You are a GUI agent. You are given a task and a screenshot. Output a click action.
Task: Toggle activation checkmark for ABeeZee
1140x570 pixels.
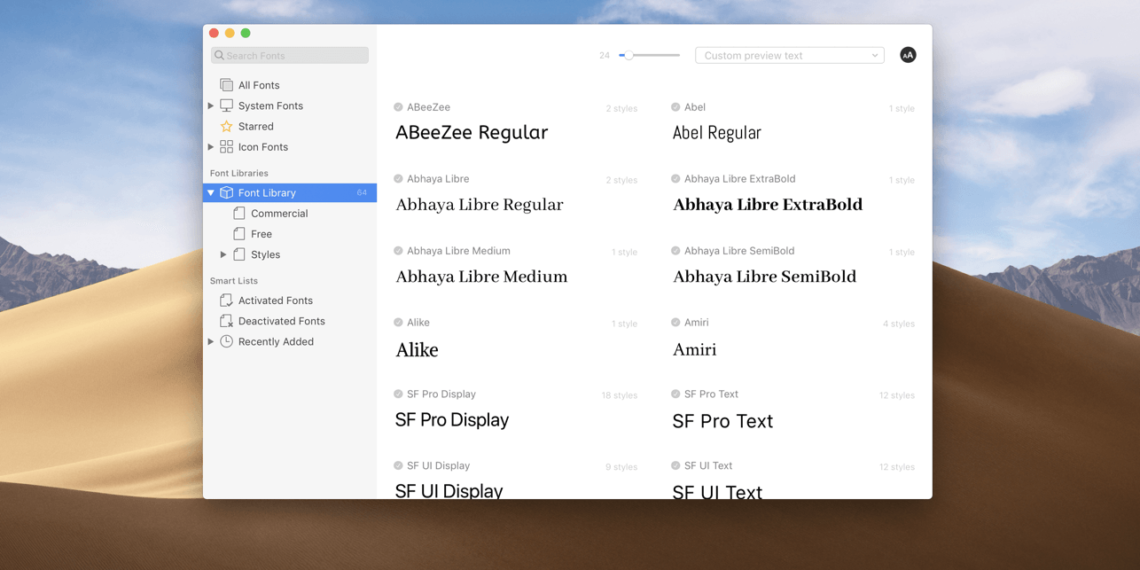click(x=398, y=107)
